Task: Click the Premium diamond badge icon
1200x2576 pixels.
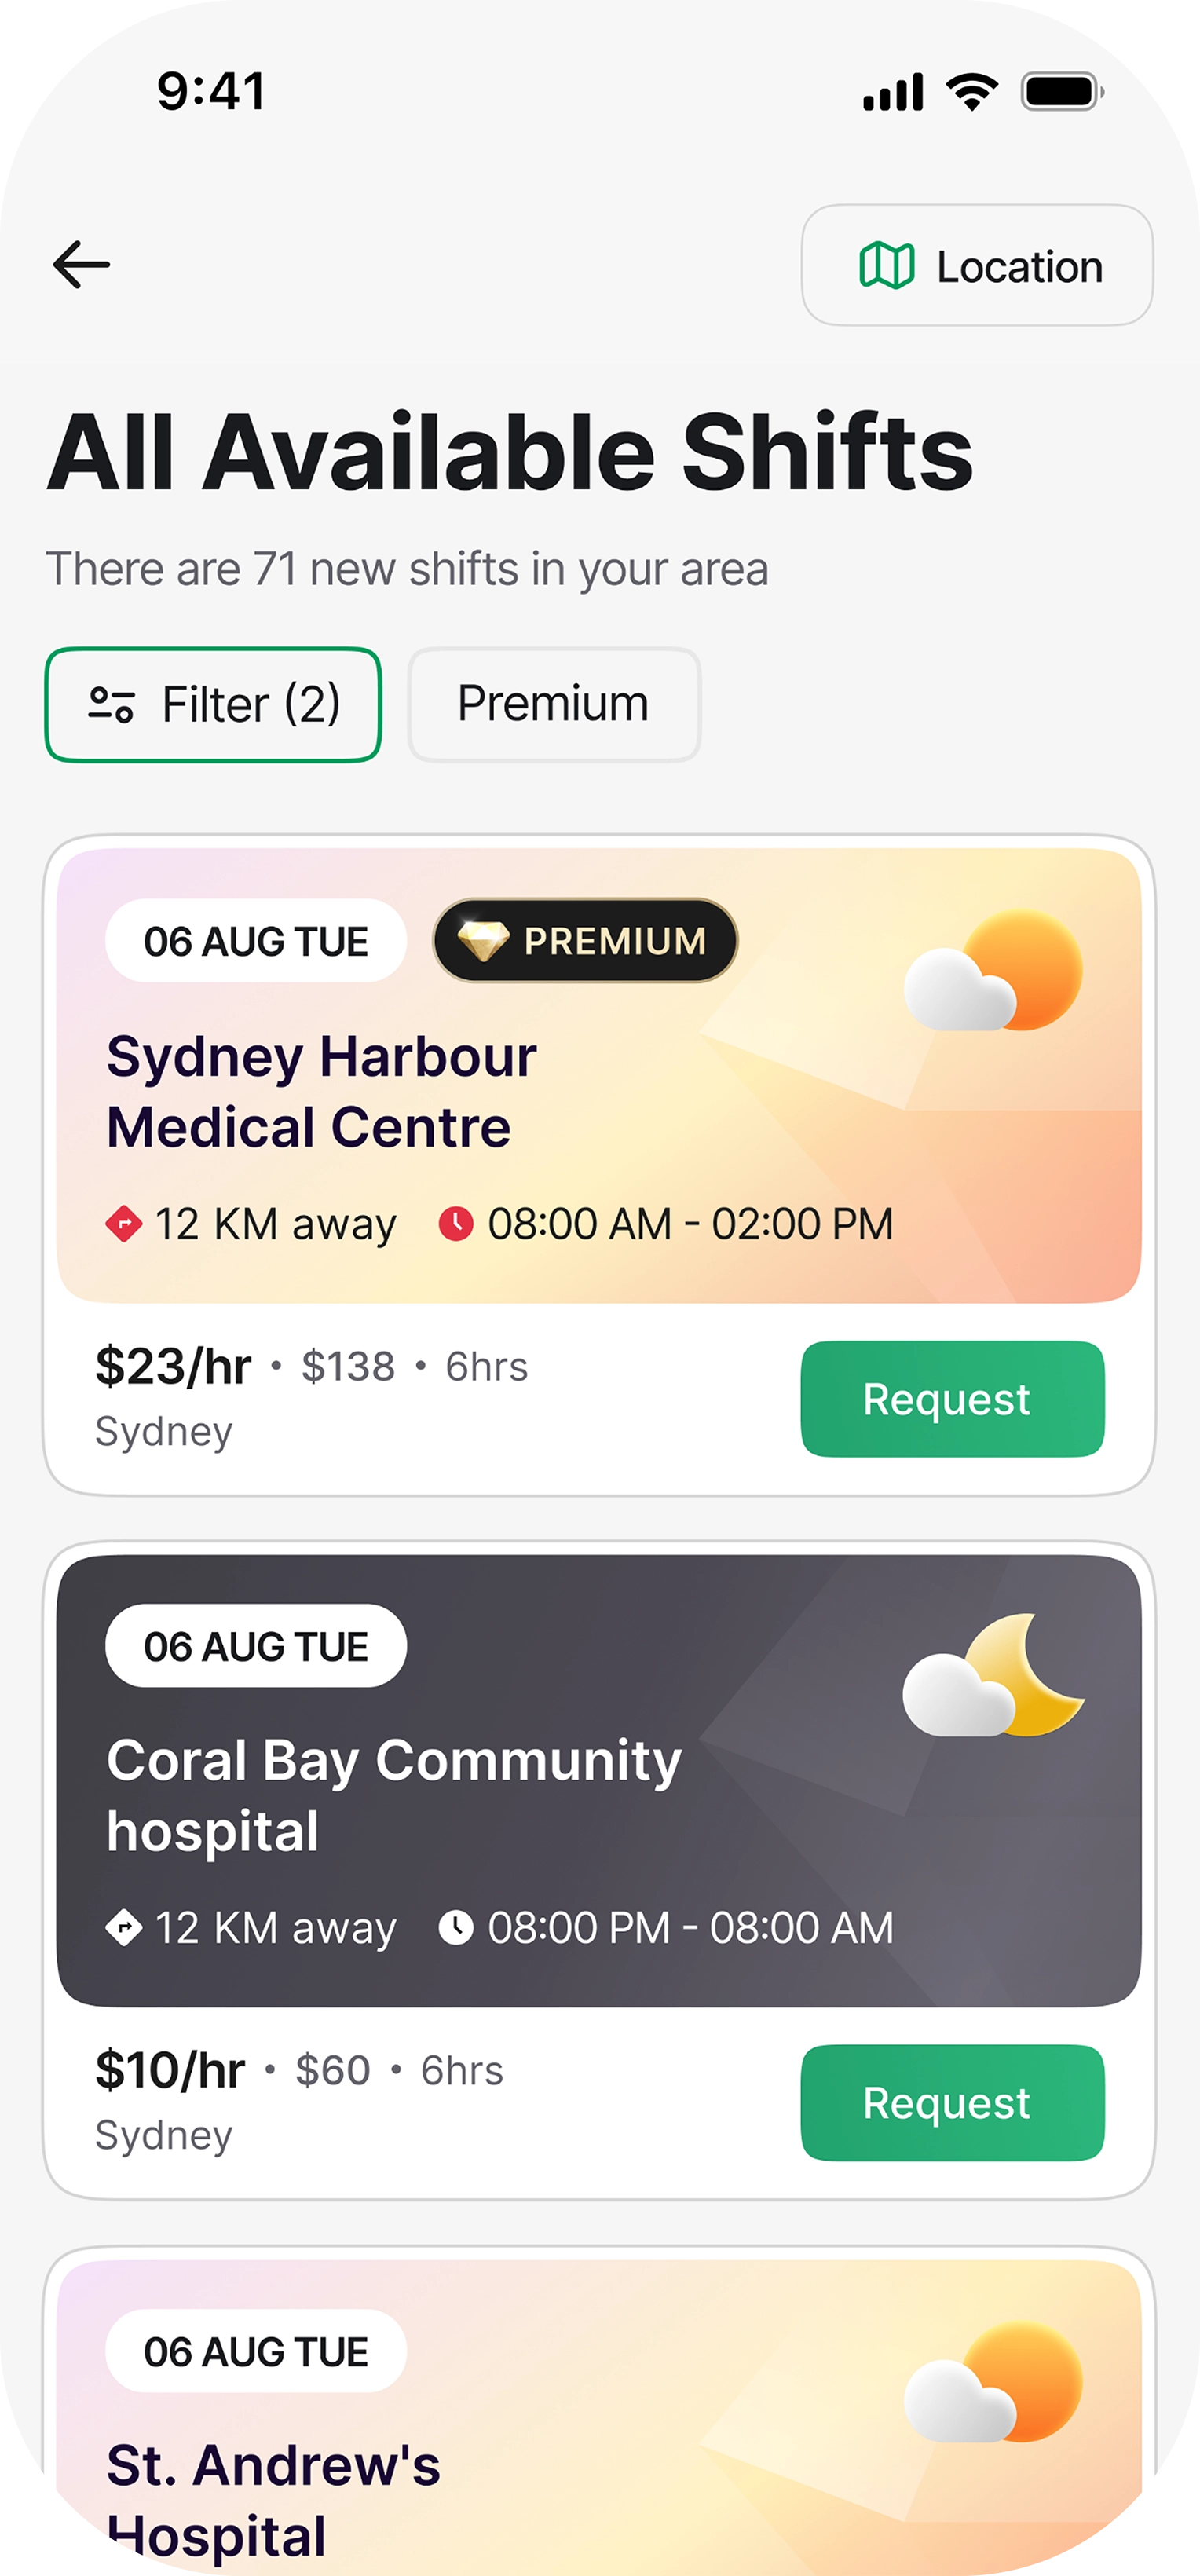Action: pos(483,941)
